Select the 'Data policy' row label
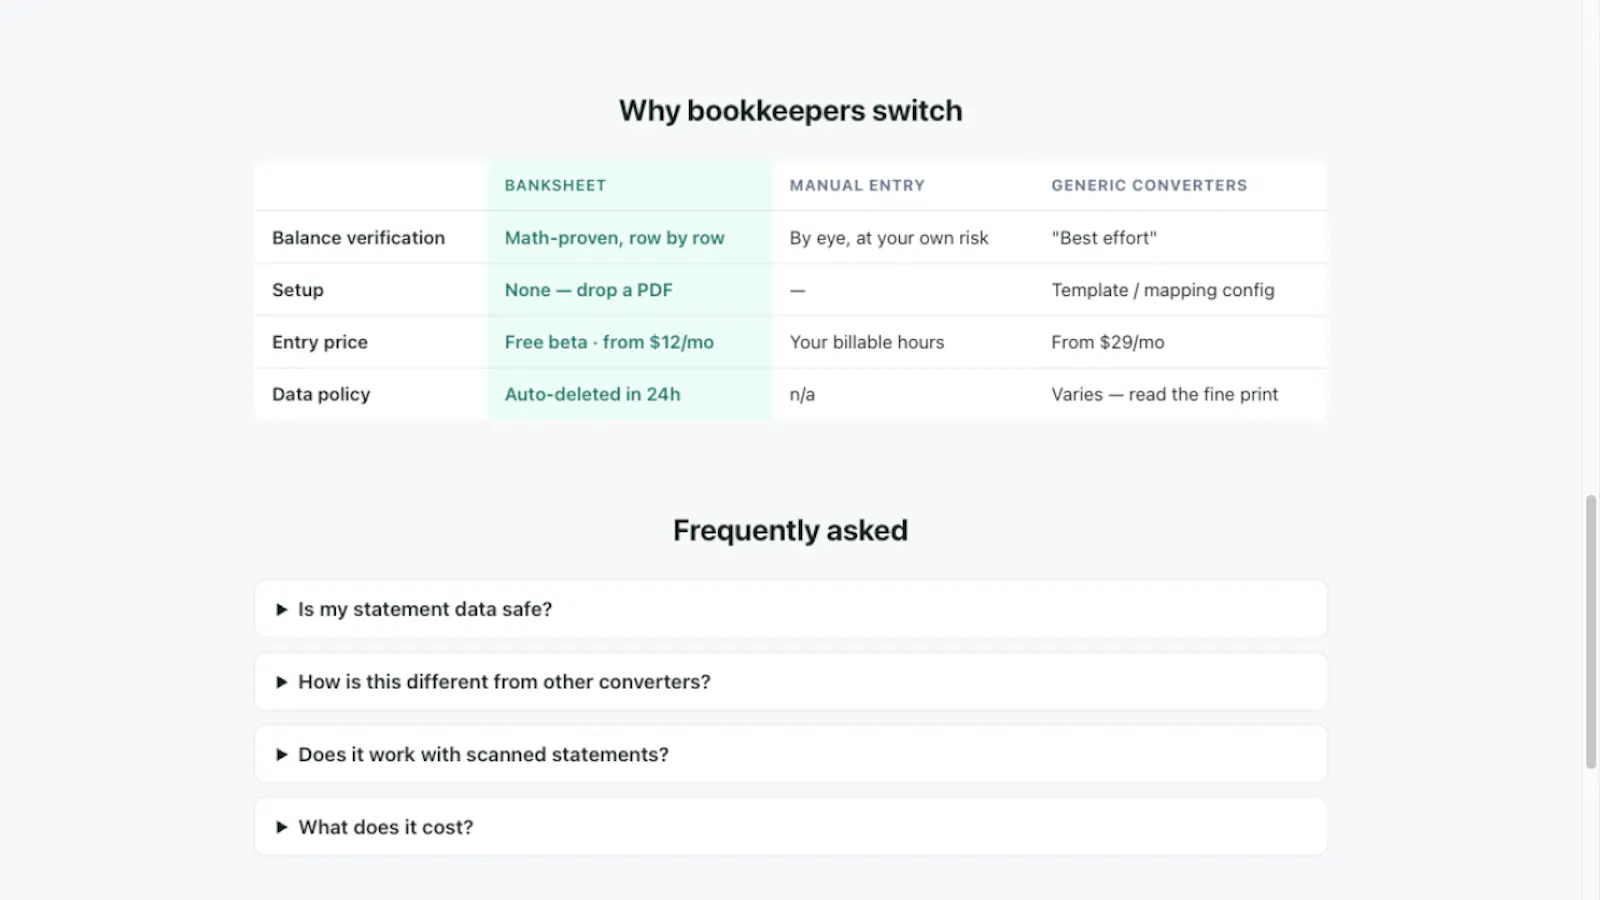The image size is (1600, 900). 371,394
